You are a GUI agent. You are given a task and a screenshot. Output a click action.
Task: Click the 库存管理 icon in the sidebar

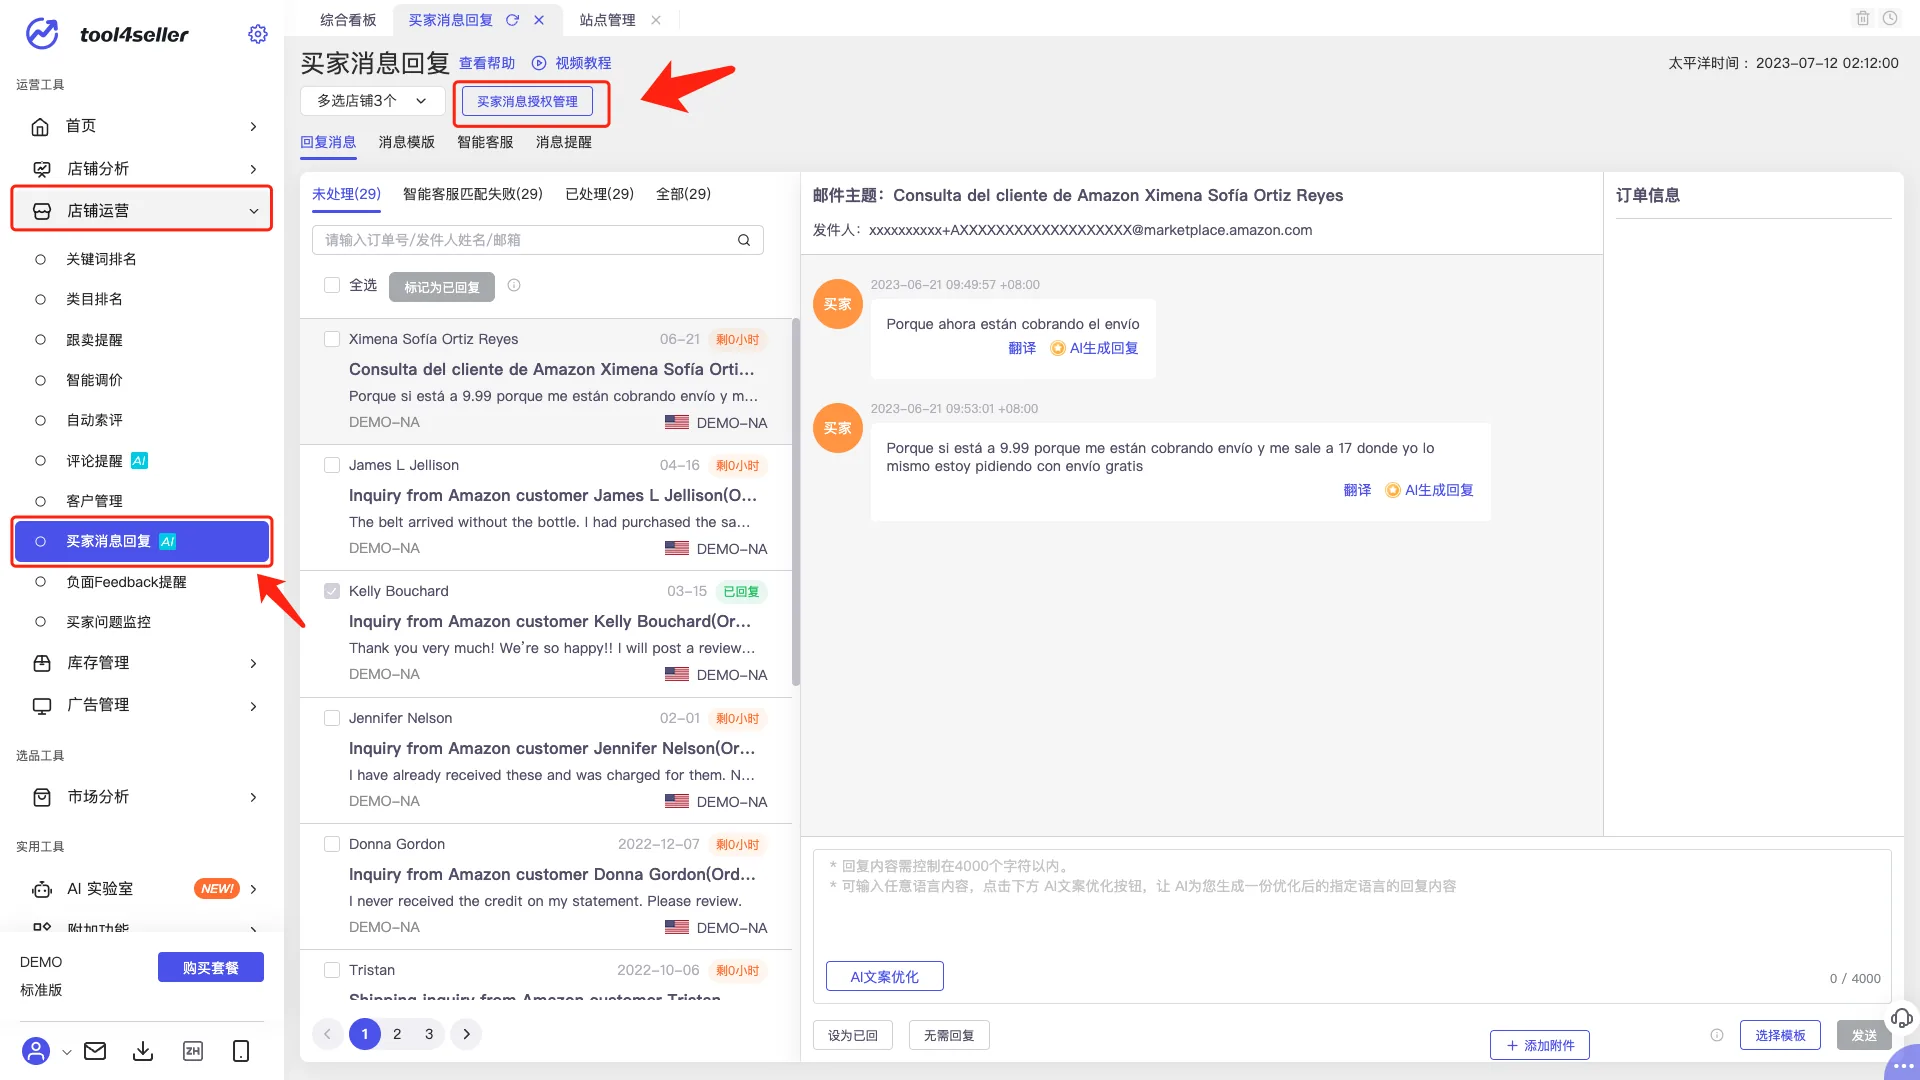[42, 663]
